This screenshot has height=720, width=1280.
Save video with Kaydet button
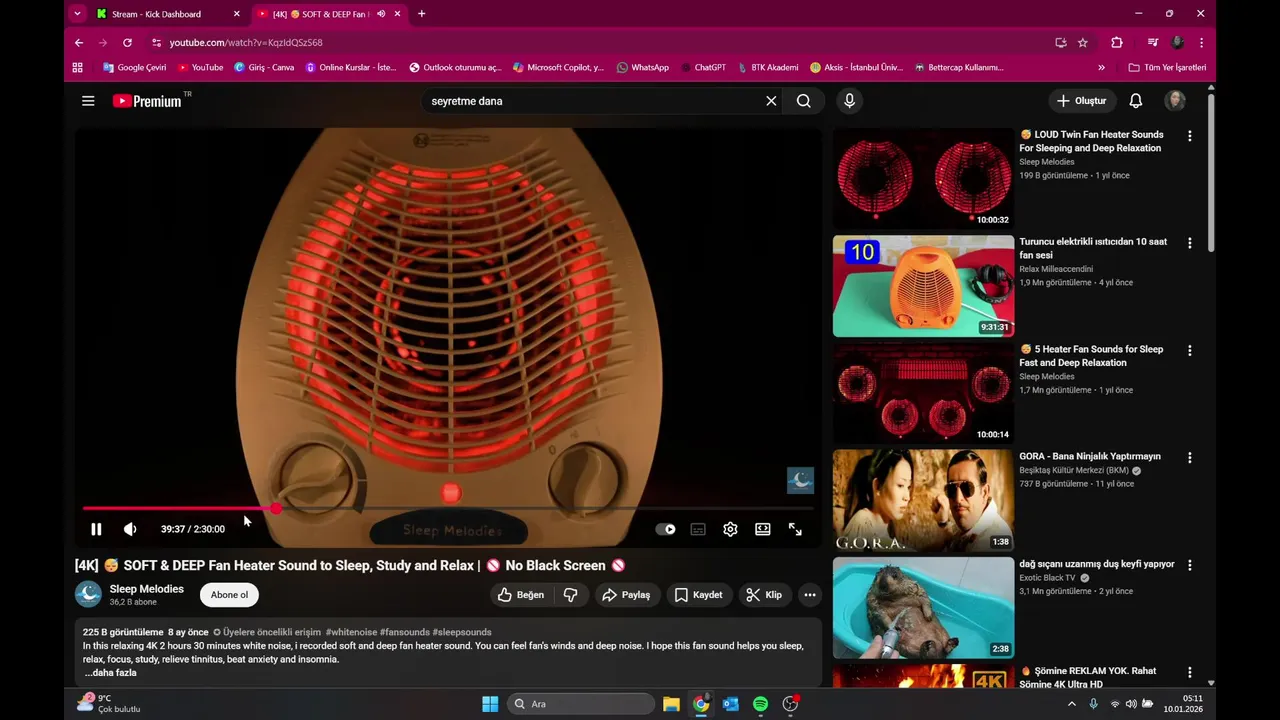(x=698, y=595)
